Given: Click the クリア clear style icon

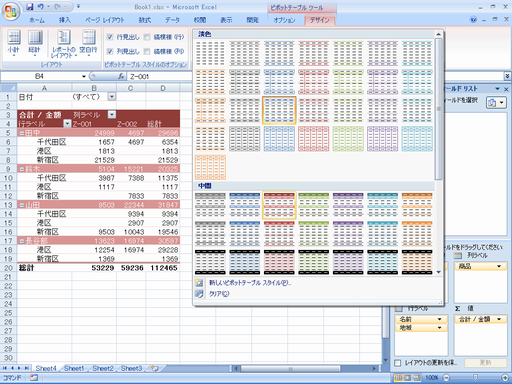Looking at the screenshot, I should pos(199,294).
